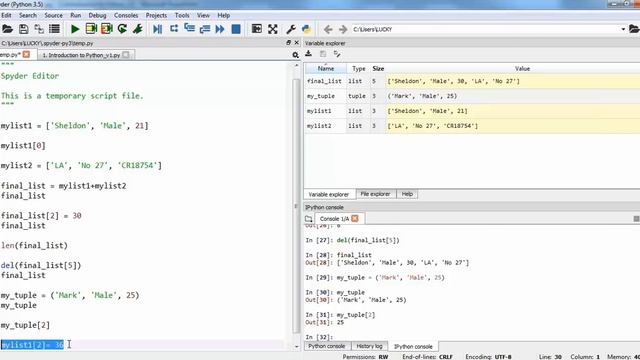Open the Source menu

tap(53, 15)
